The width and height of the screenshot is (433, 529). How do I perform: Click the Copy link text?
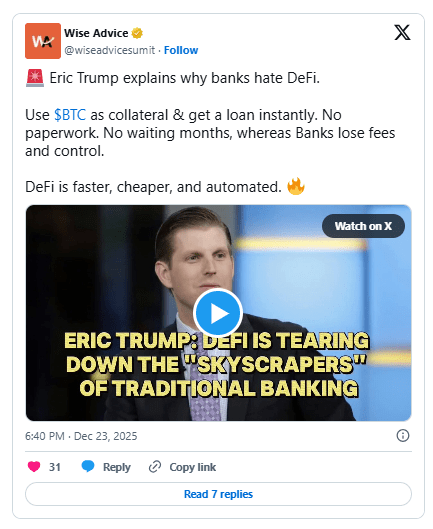click(x=193, y=467)
